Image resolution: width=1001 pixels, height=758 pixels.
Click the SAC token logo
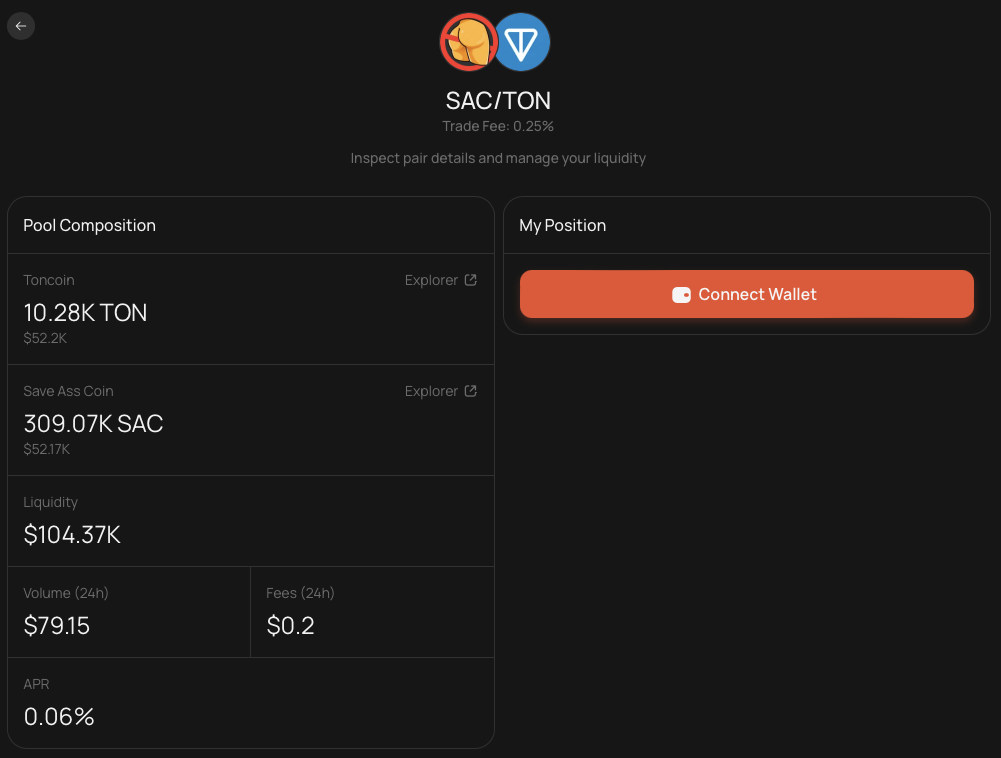(469, 42)
